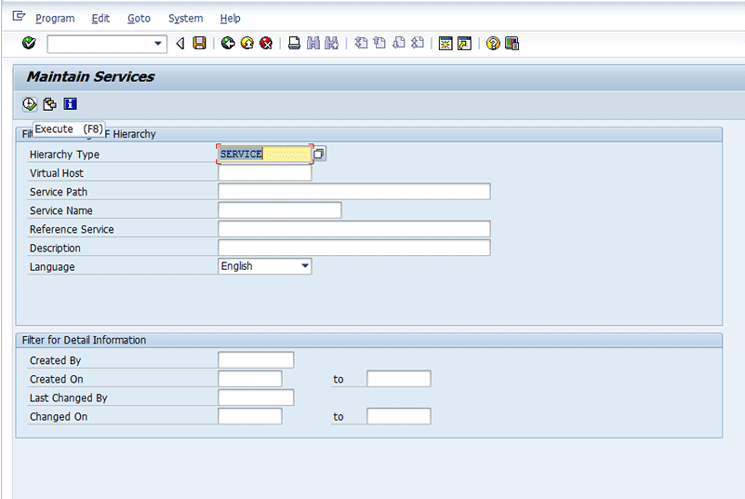Click the Execute (F8) clock icon
The image size is (745, 499).
click(29, 104)
